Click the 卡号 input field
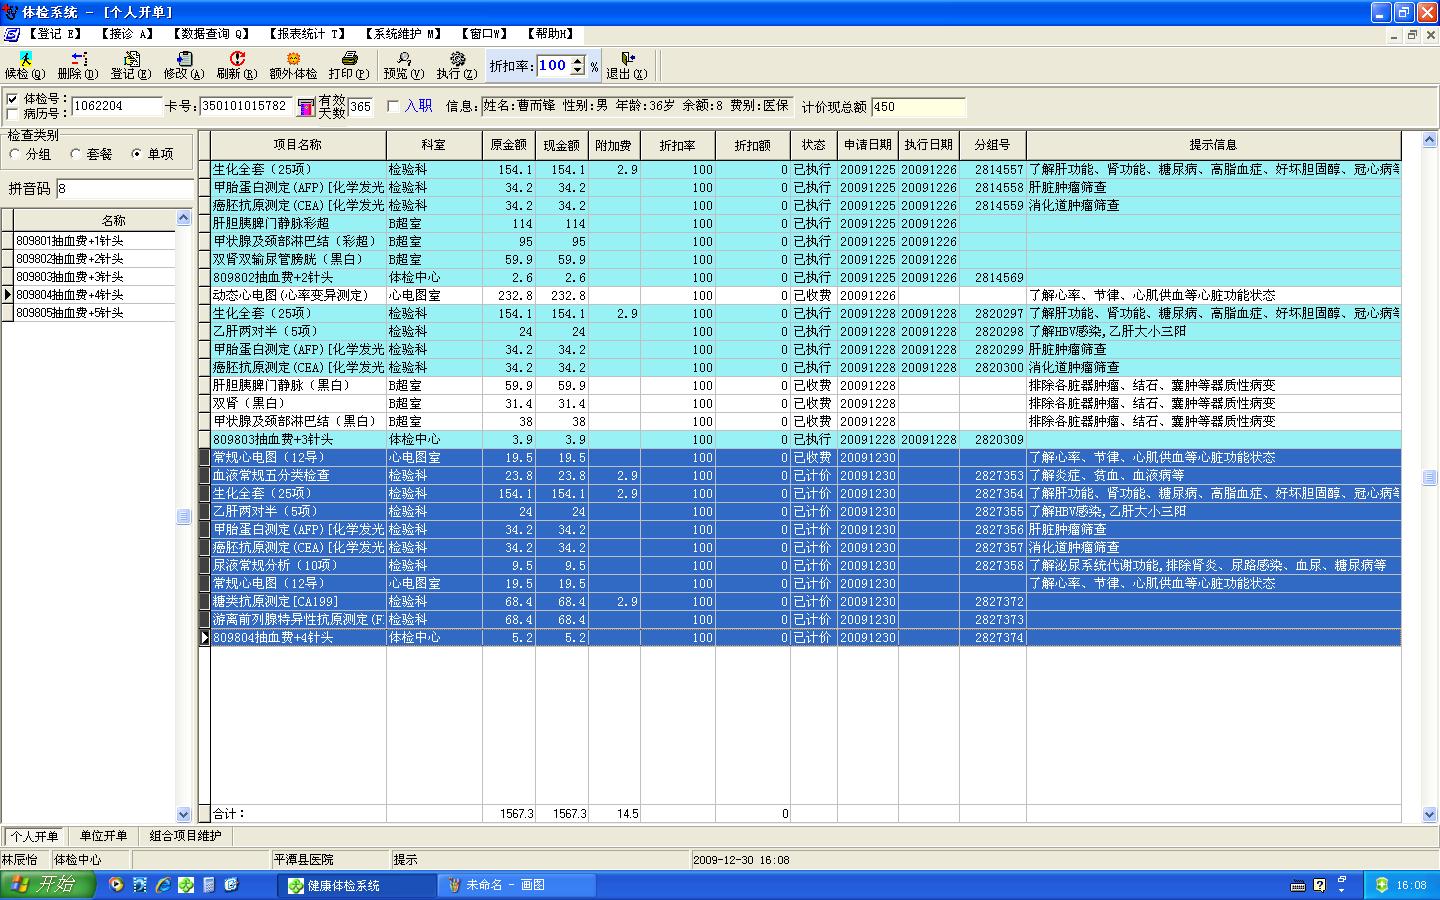The image size is (1440, 900). [x=246, y=106]
